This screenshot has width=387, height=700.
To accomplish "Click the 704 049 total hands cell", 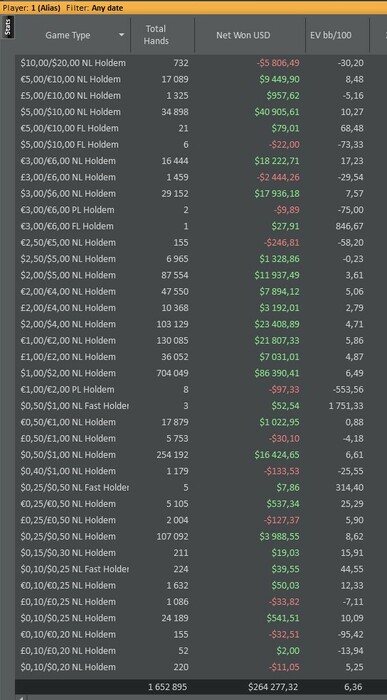I will tap(175, 373).
